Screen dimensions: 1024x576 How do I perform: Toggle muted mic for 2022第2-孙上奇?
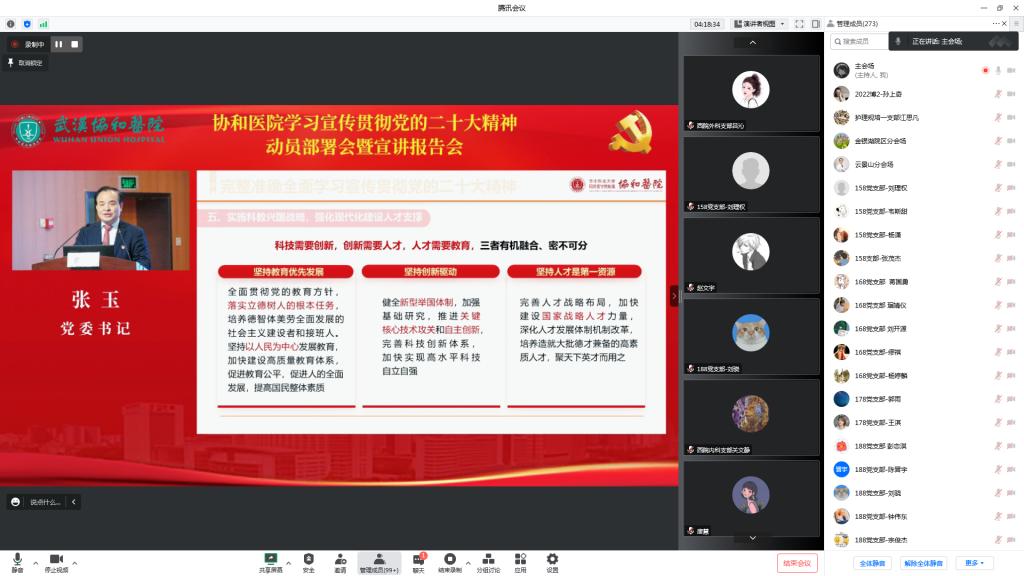(999, 94)
